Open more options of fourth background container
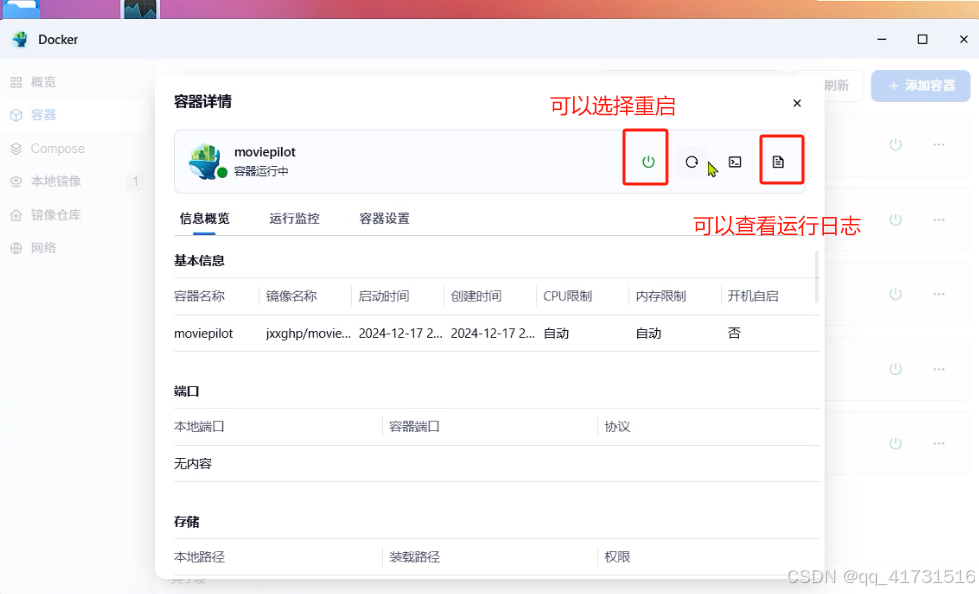This screenshot has height=594, width=979. point(938,369)
